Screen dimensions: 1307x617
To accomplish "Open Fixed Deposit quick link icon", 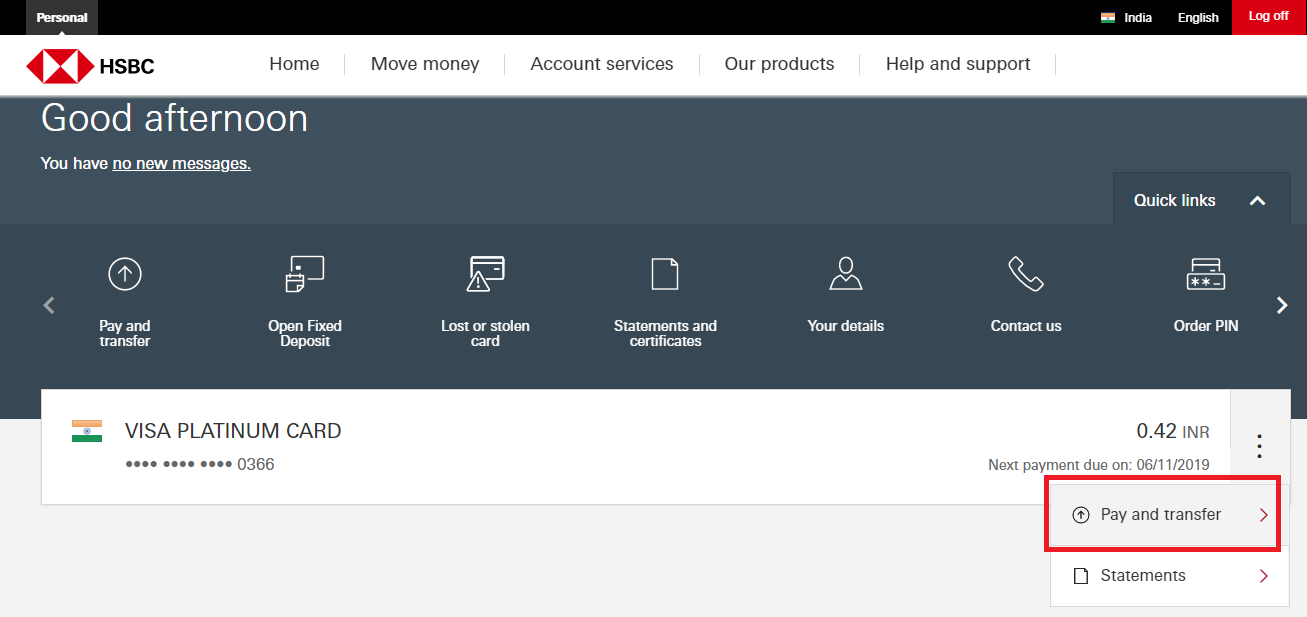I will [x=305, y=273].
